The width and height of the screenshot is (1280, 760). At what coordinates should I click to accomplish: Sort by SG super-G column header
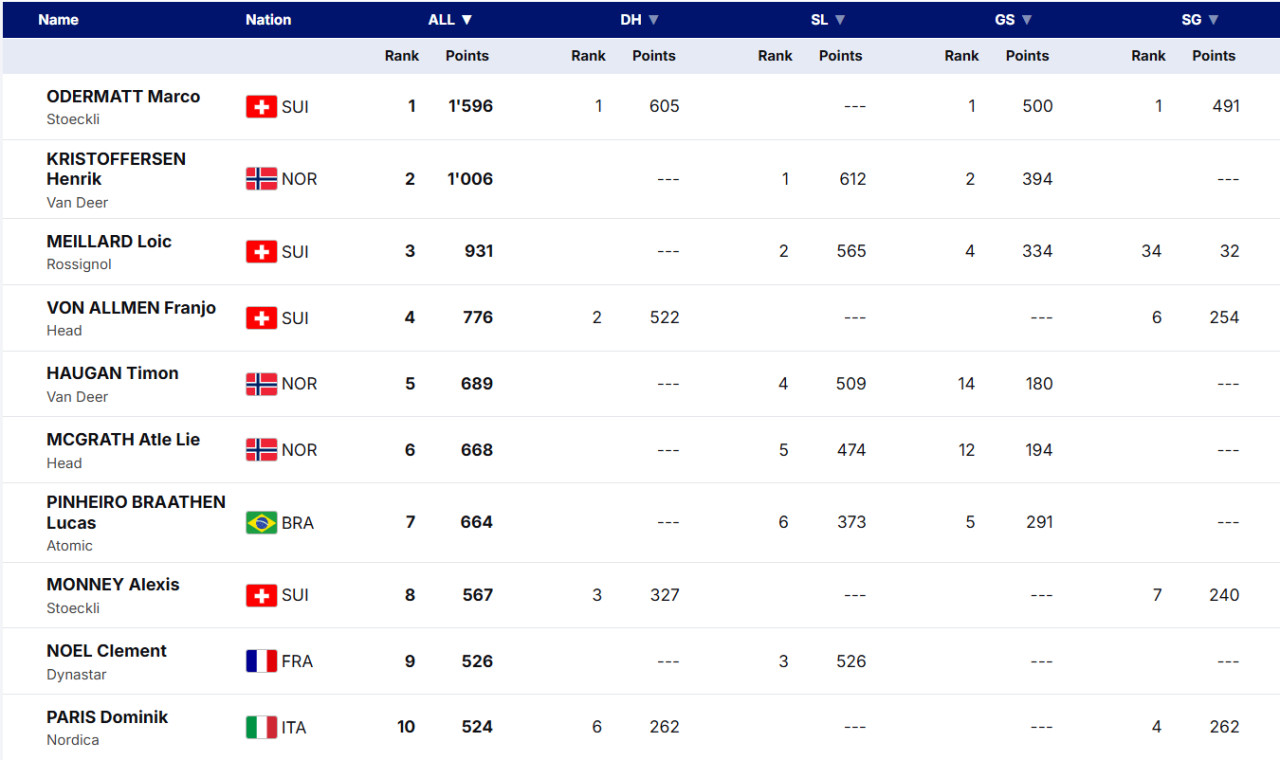coord(1200,20)
